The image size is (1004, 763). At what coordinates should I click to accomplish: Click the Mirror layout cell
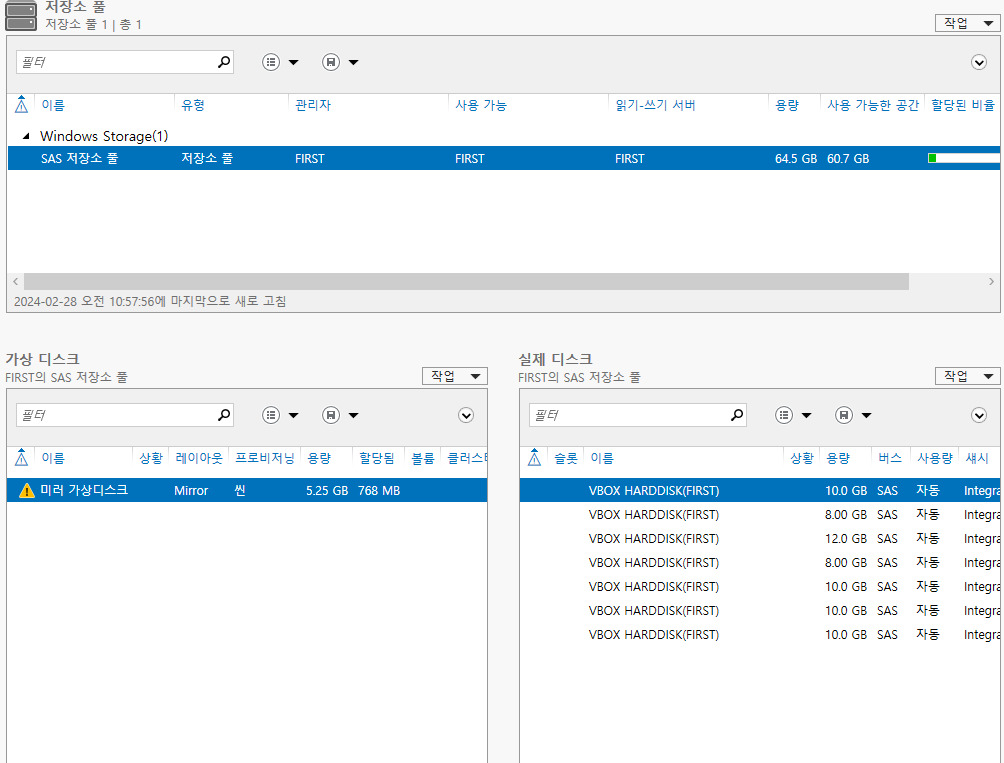click(191, 490)
